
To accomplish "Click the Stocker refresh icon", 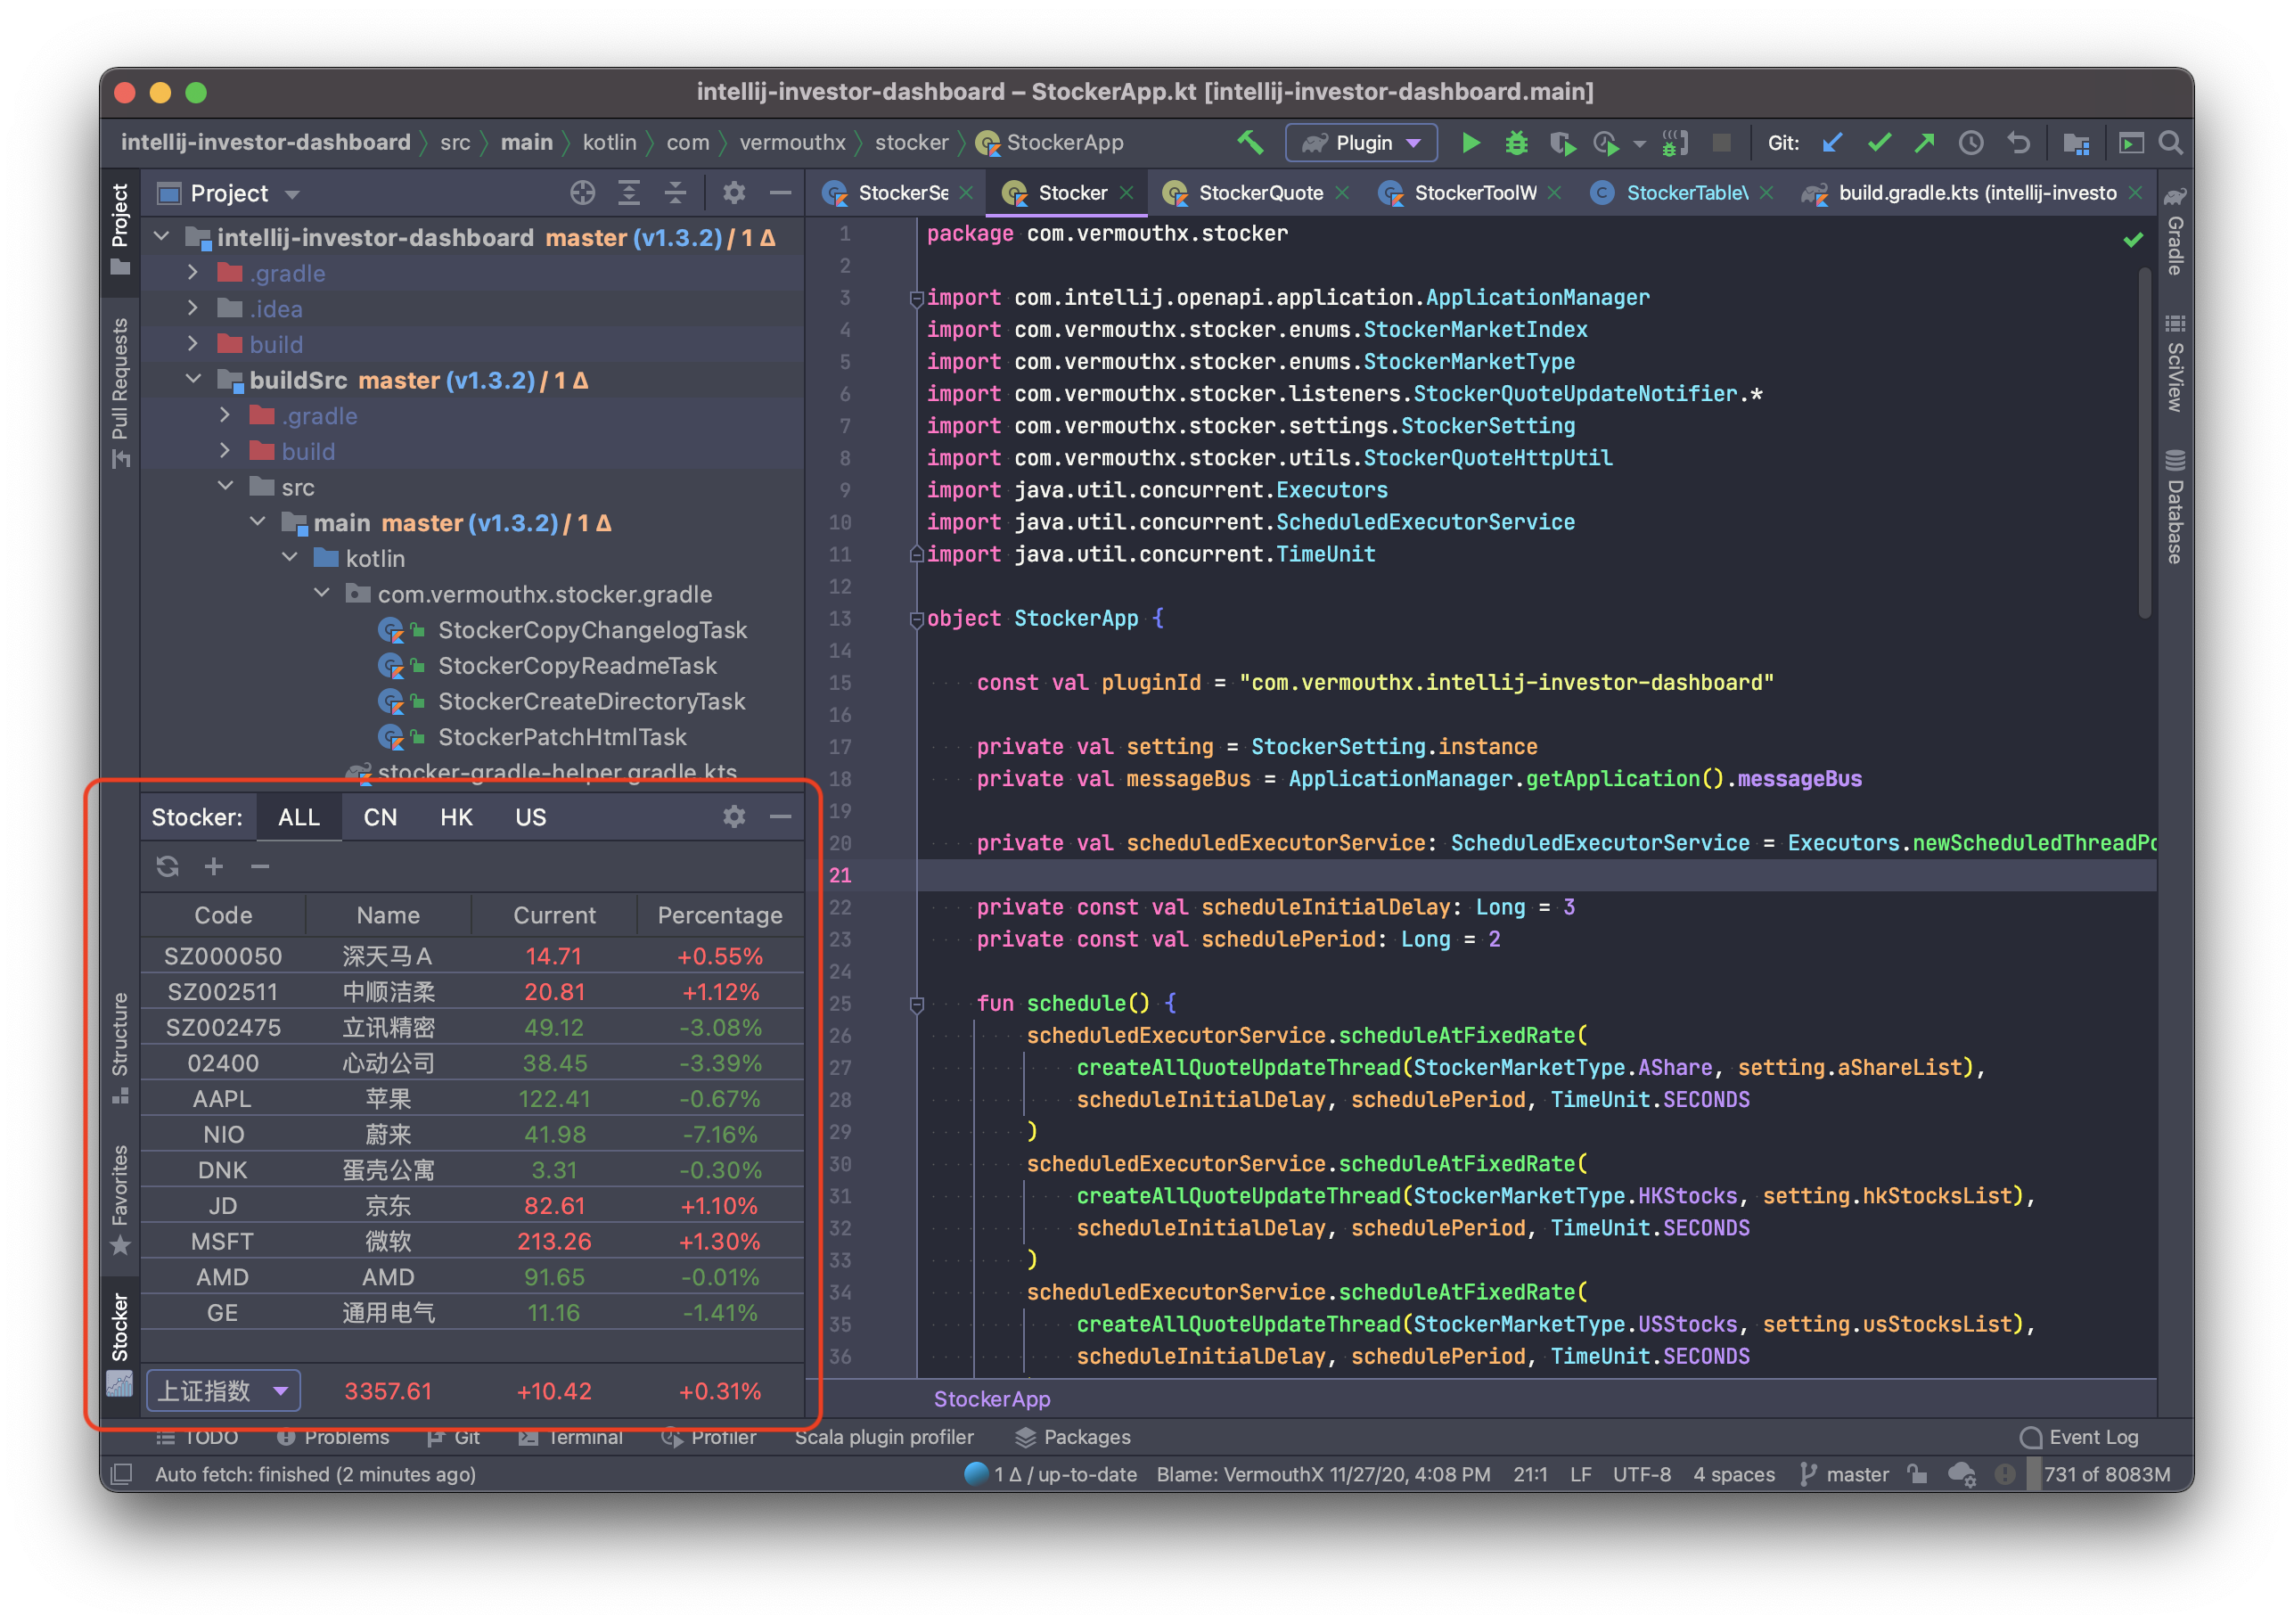I will tap(167, 866).
